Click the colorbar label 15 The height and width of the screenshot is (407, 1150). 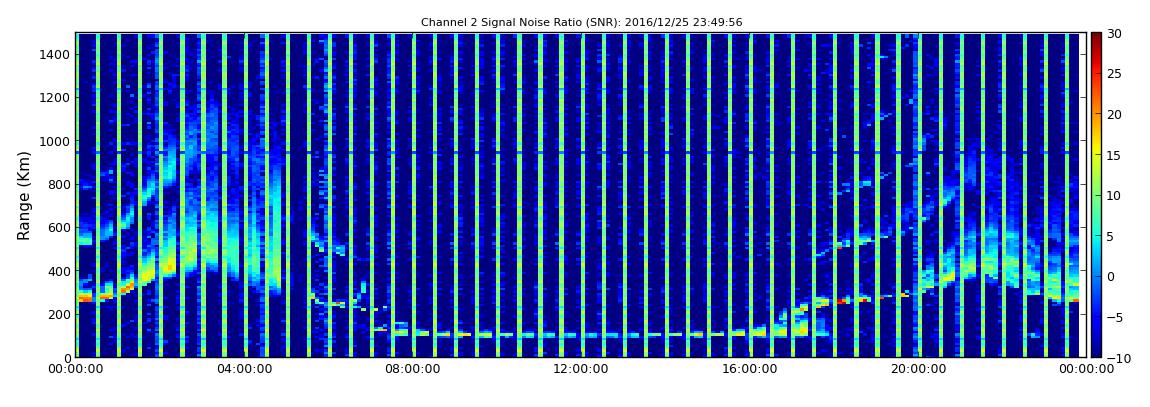pos(1115,155)
